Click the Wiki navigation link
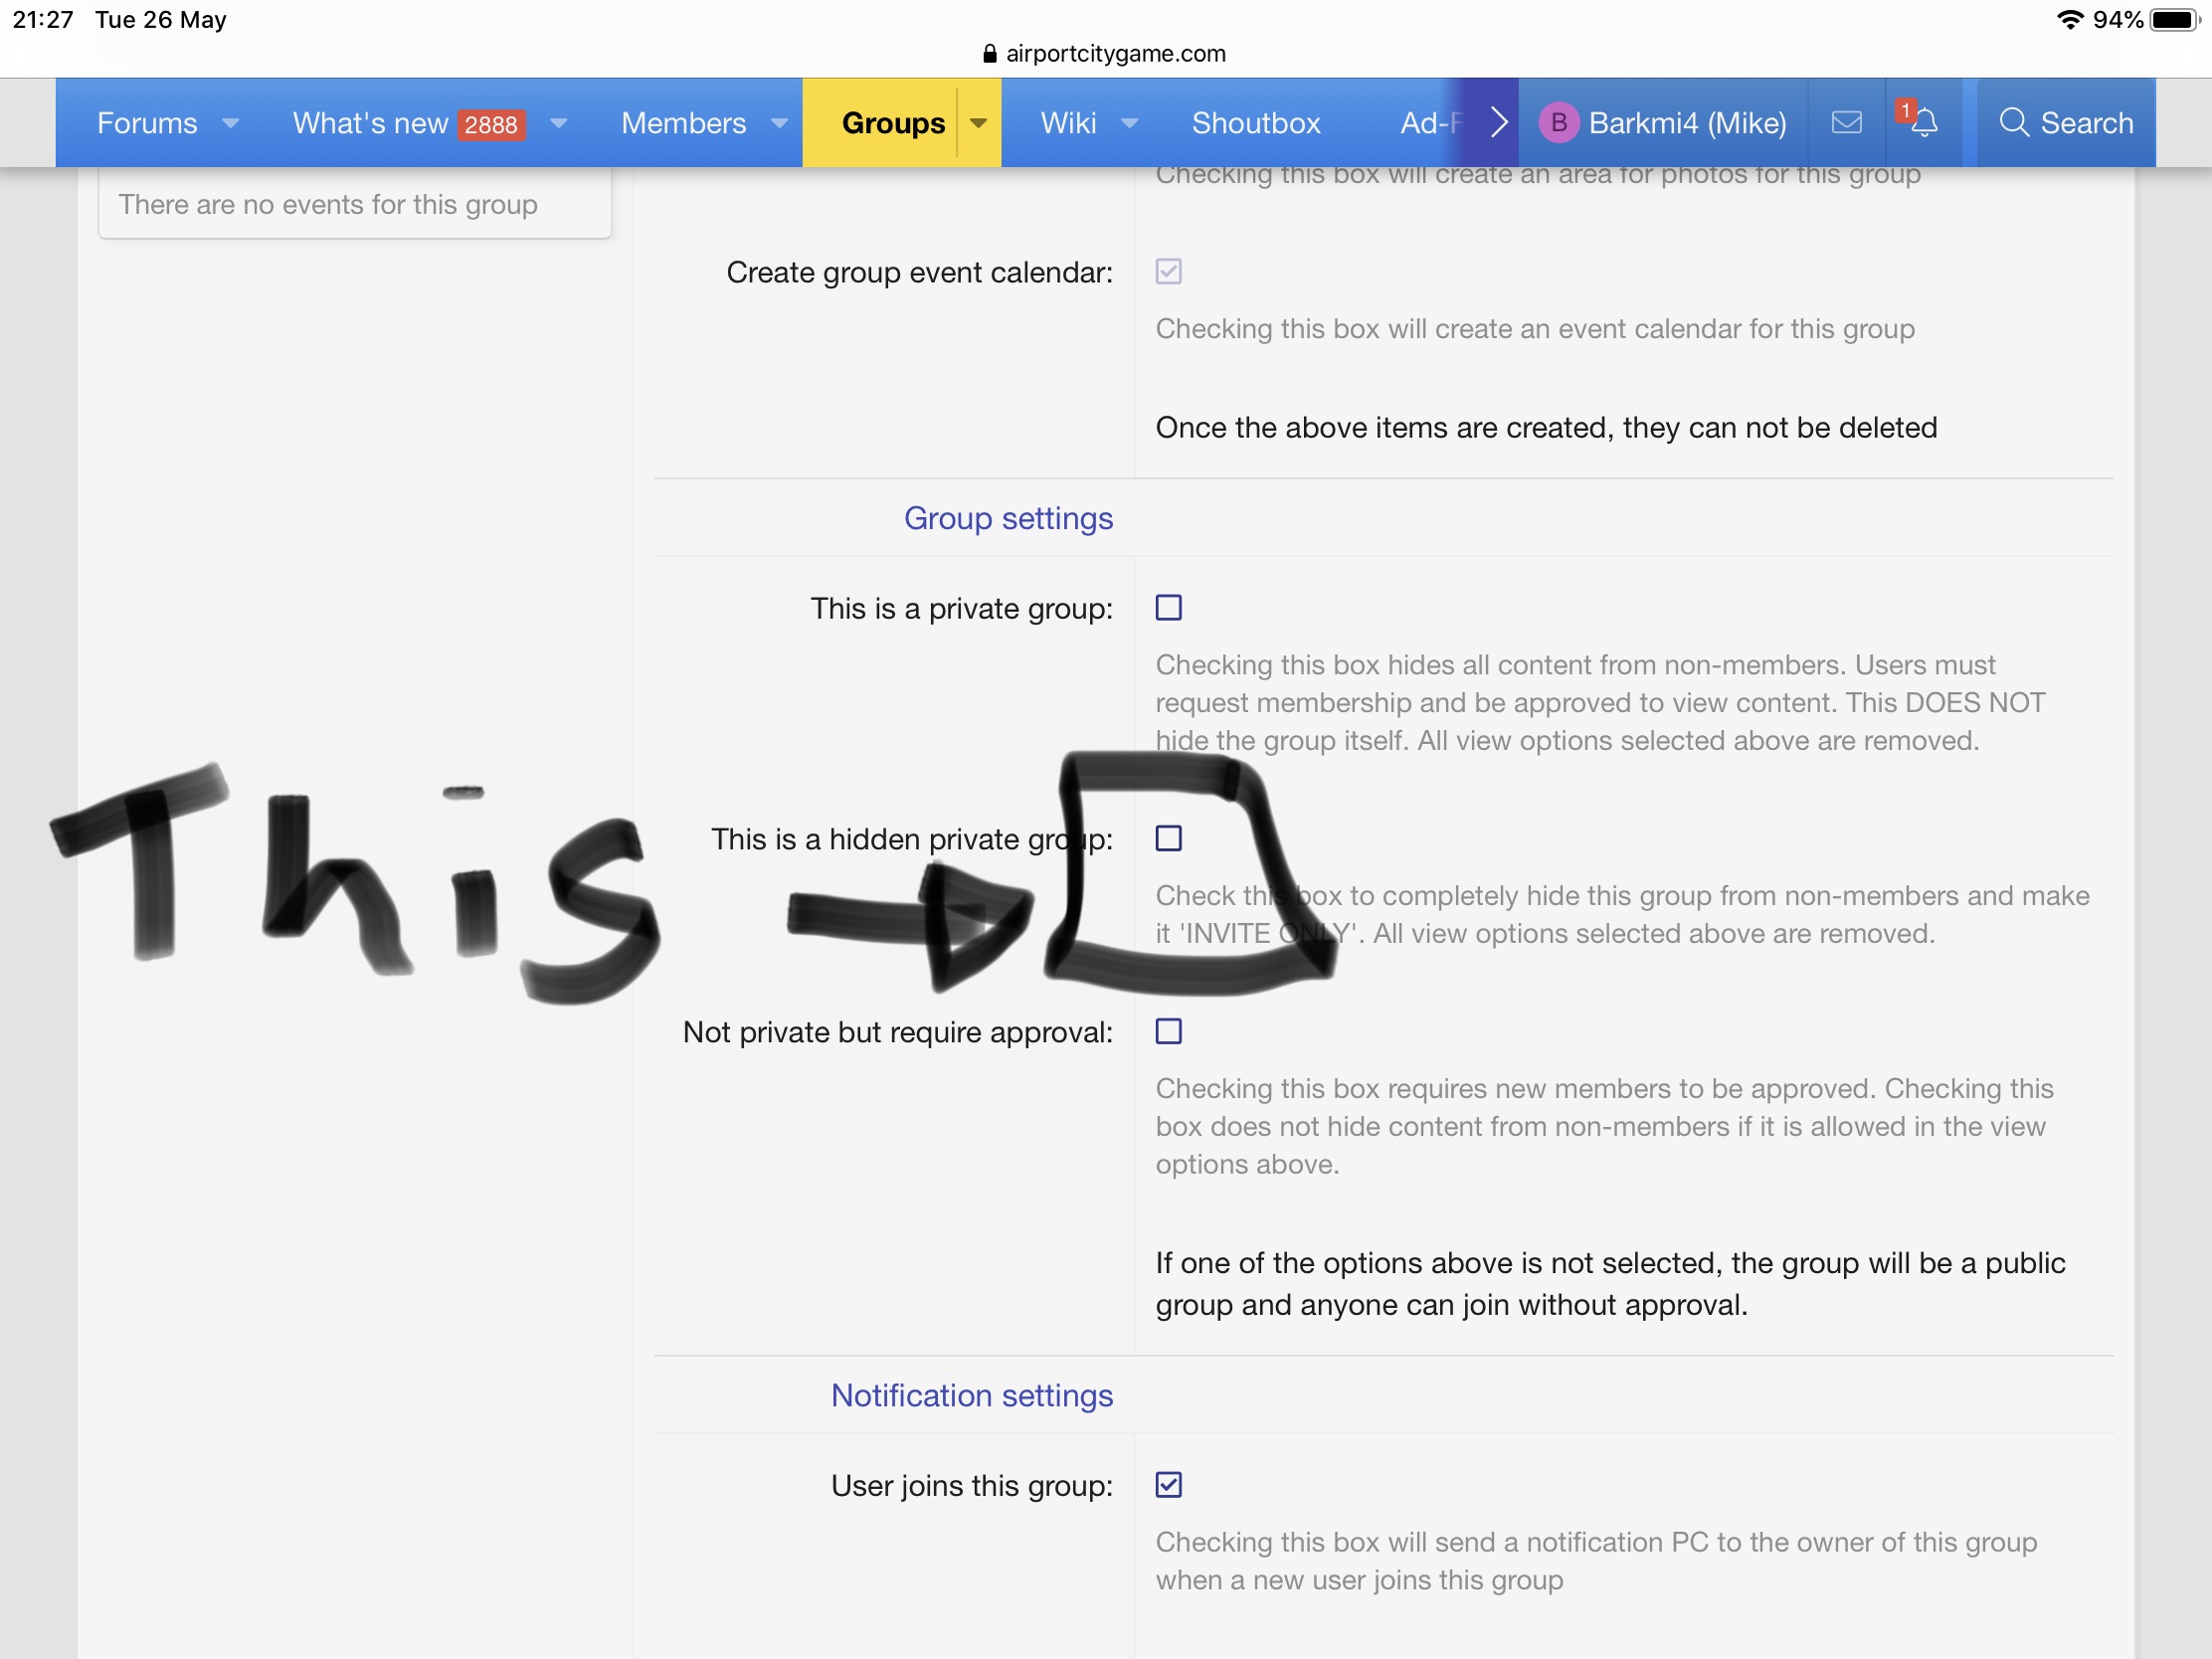This screenshot has height=1659, width=2212. (1068, 123)
